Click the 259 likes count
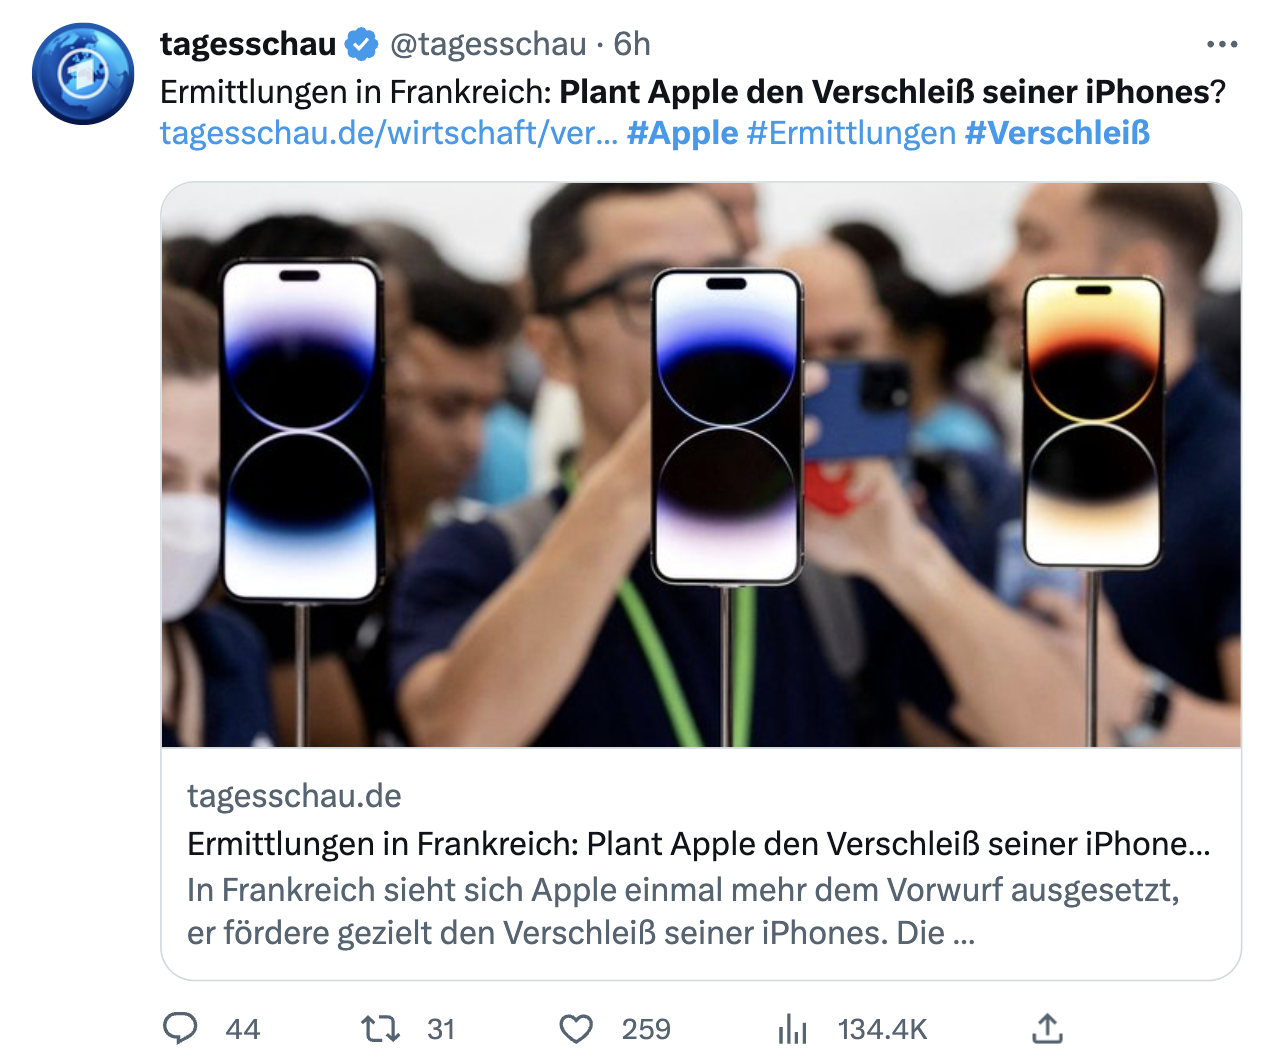 coord(646,1029)
